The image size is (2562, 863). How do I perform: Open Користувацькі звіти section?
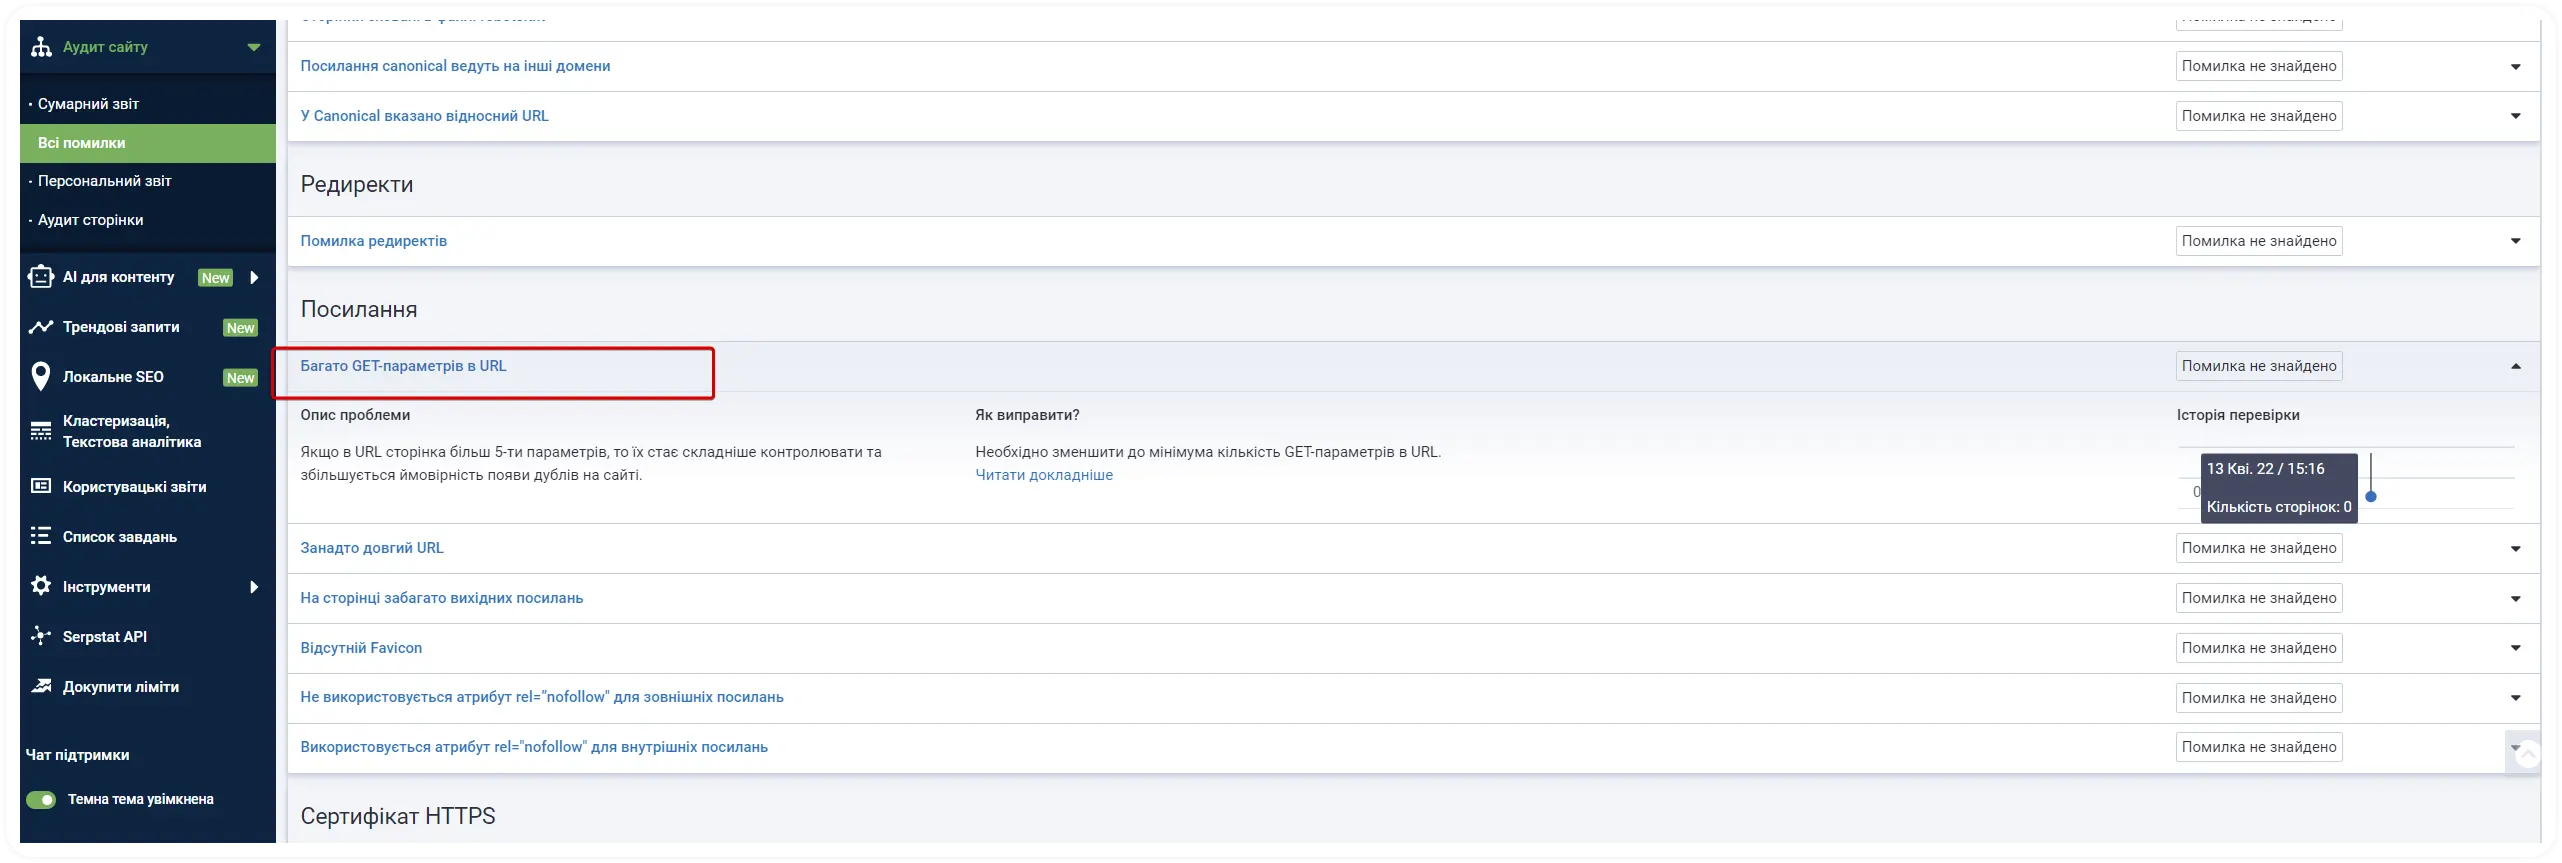coord(134,487)
